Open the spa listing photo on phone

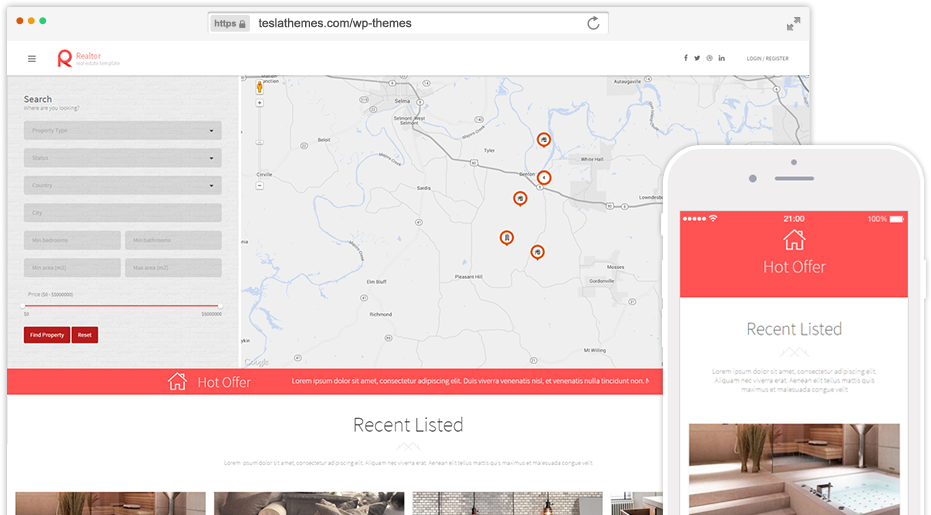coord(794,469)
